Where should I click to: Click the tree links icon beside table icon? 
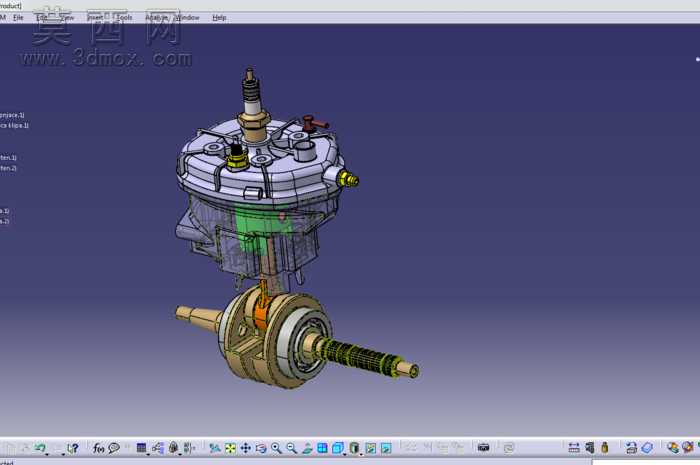(x=158, y=448)
